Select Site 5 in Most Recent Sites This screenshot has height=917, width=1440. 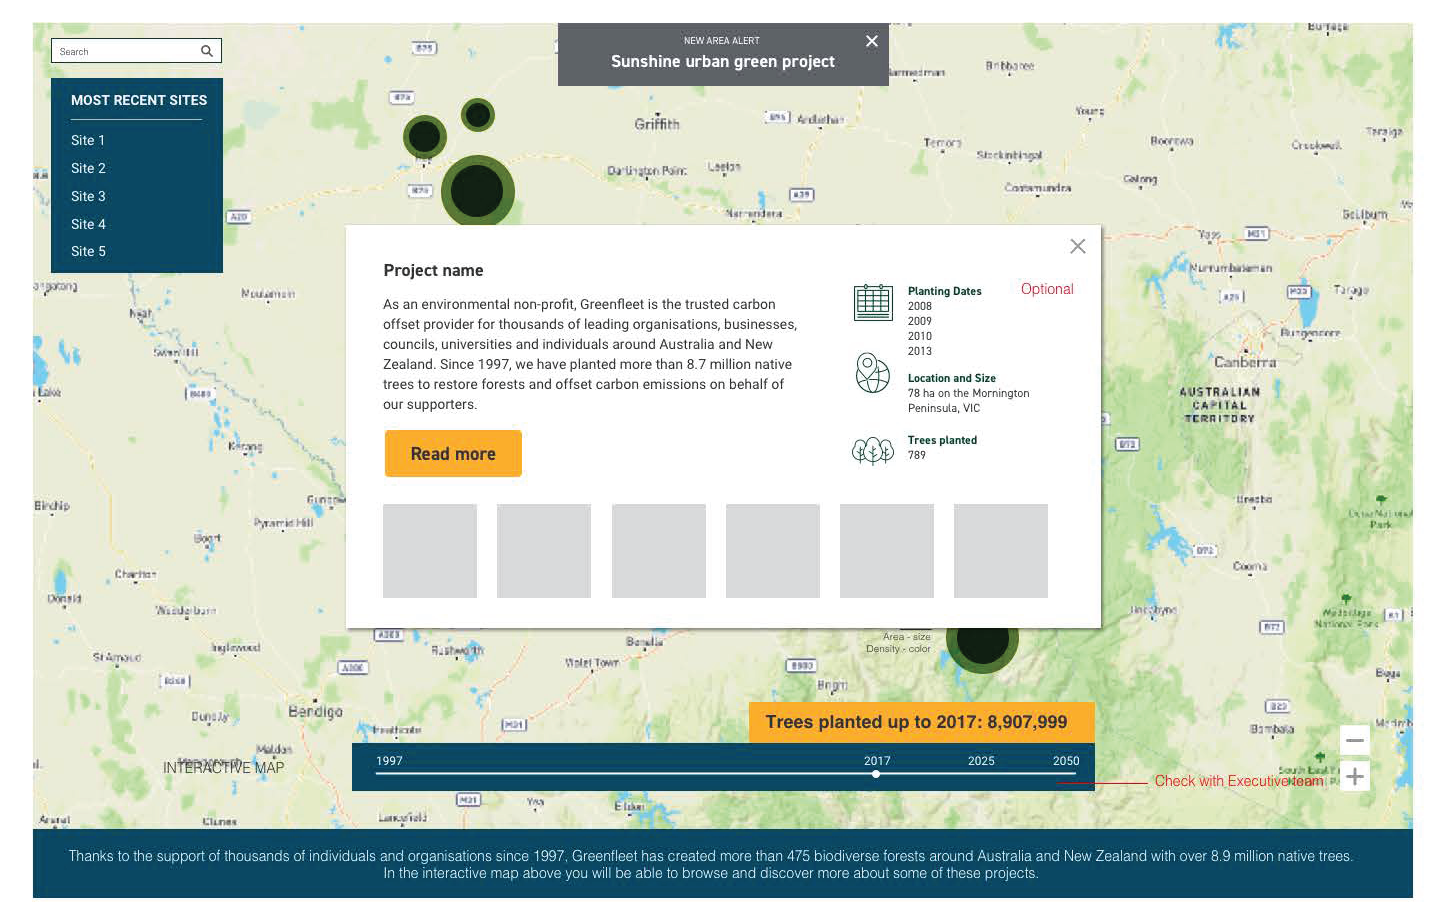tap(88, 251)
